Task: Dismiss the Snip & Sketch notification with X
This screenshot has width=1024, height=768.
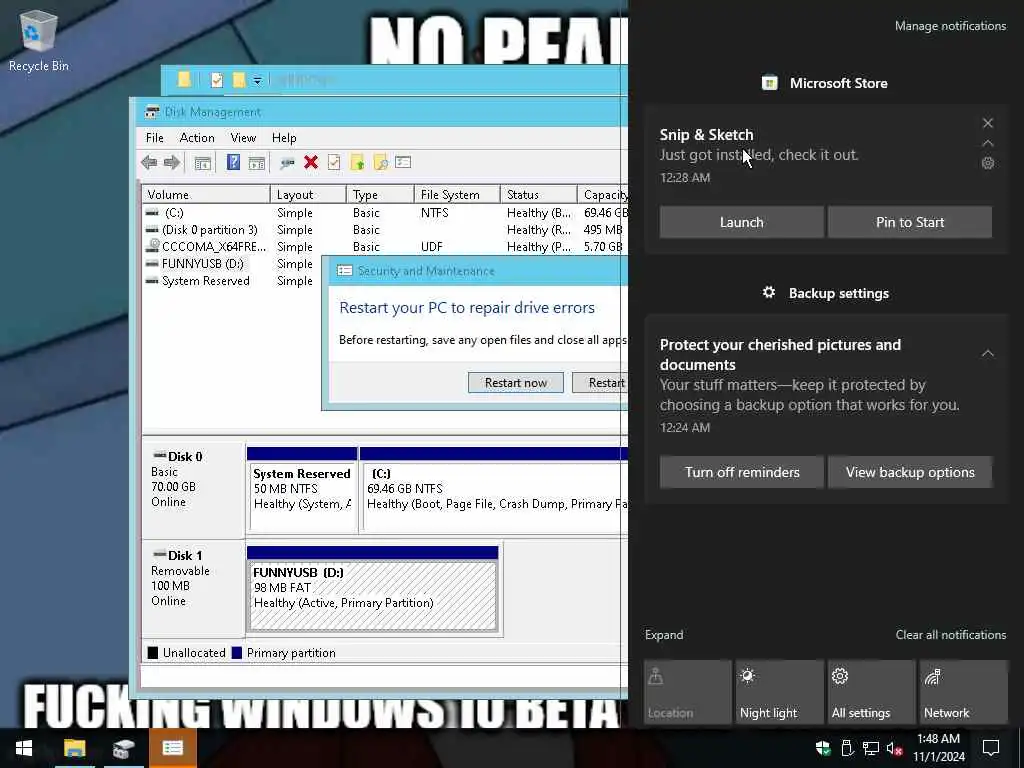Action: (987, 123)
